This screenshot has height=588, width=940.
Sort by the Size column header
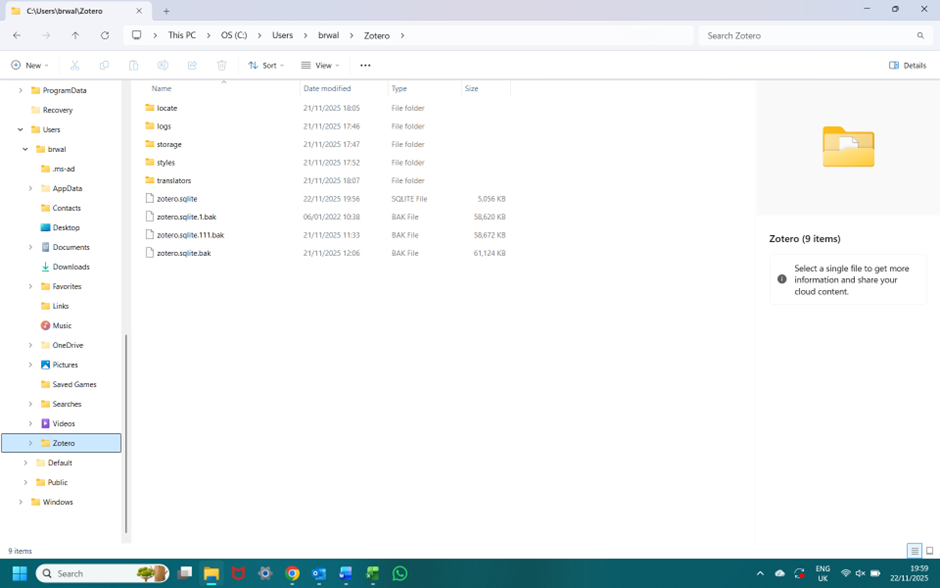[x=471, y=88]
